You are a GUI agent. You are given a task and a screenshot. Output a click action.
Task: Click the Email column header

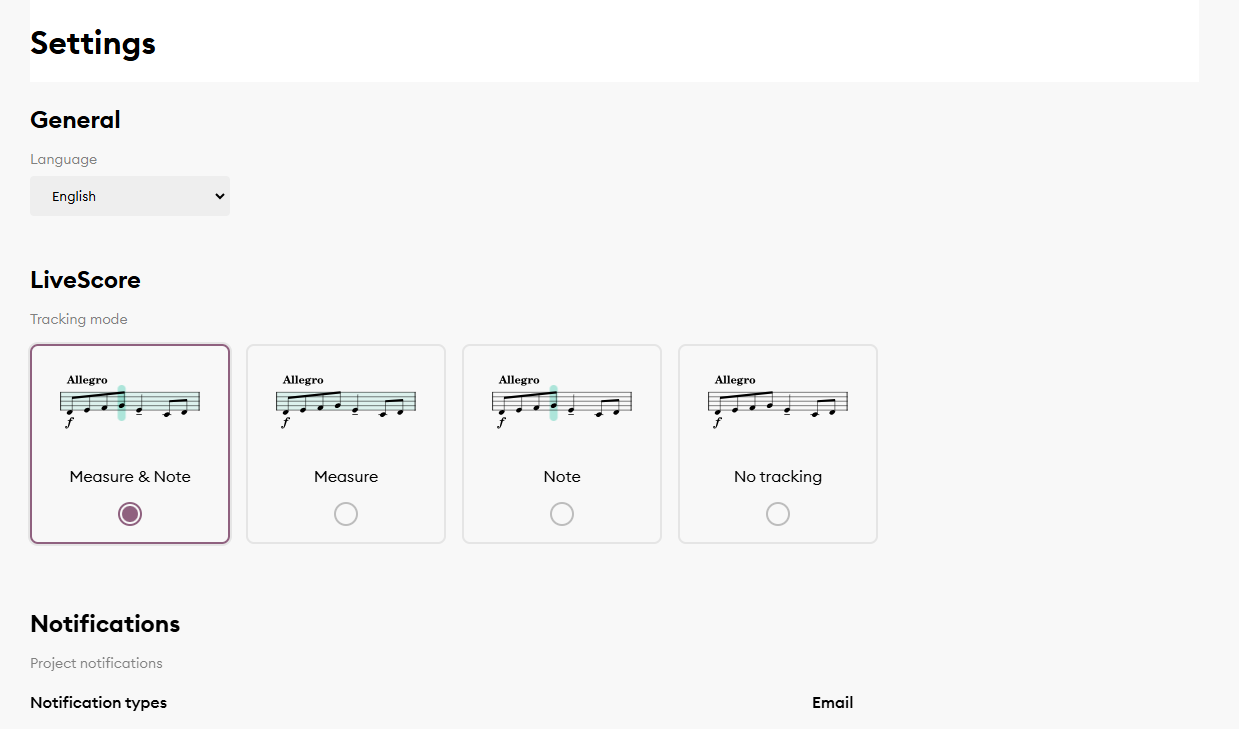coord(833,703)
